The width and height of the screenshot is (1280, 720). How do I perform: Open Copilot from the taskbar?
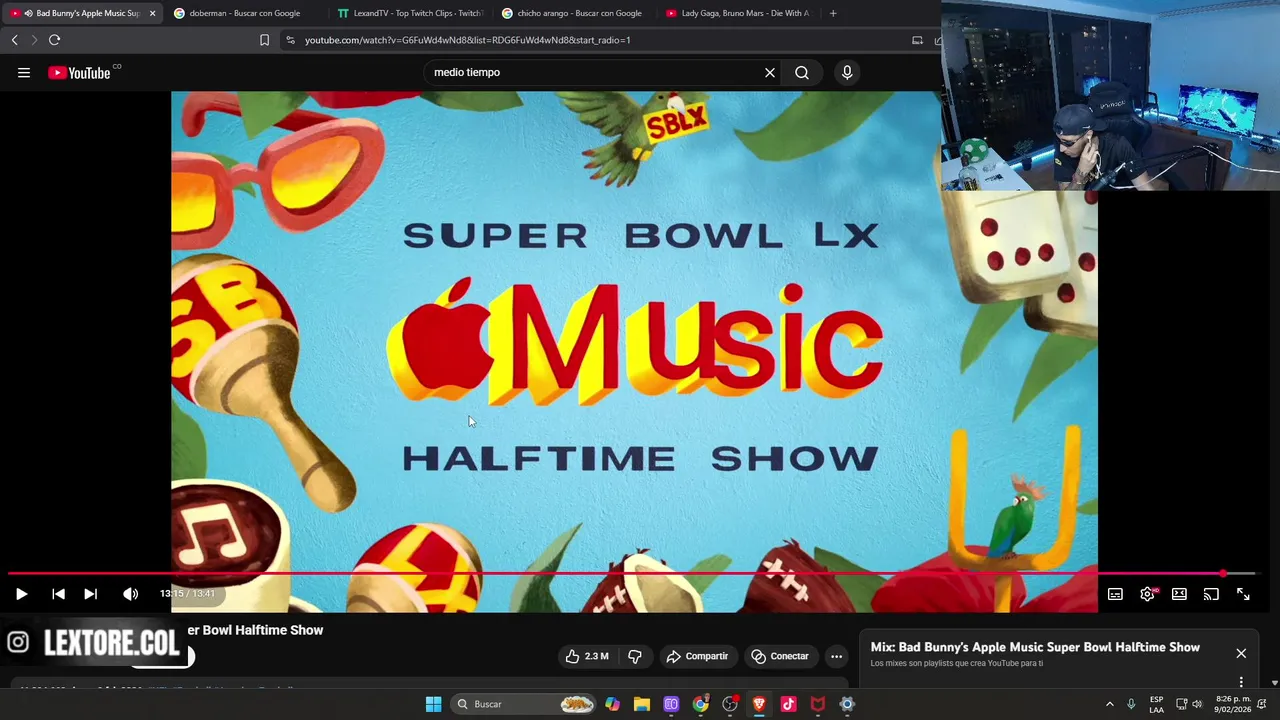coord(612,704)
